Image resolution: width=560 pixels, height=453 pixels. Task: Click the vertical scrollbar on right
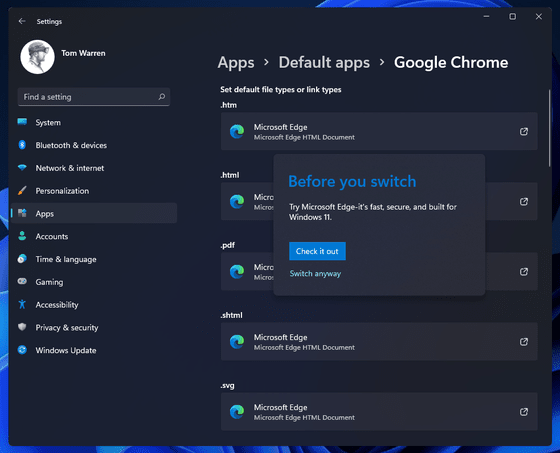coord(550,128)
